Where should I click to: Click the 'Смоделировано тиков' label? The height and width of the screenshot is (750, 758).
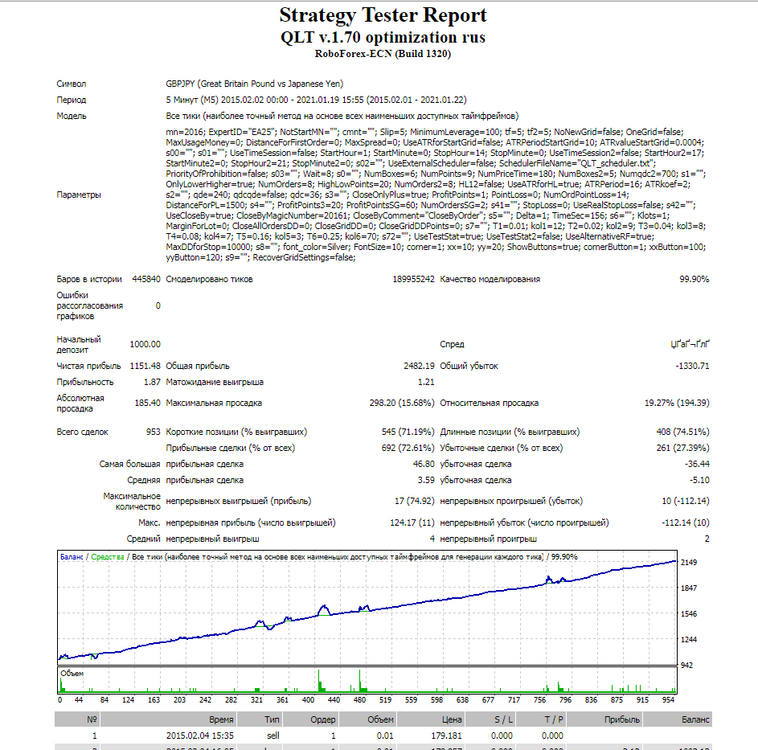tap(209, 279)
